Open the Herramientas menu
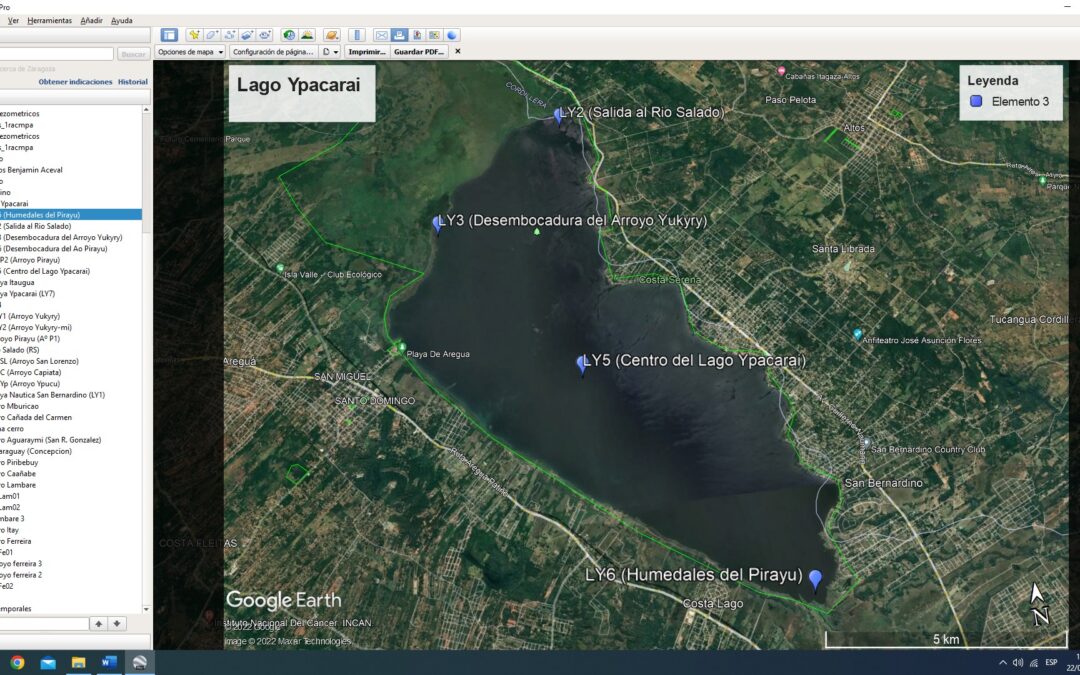The height and width of the screenshot is (675, 1080). (50, 21)
